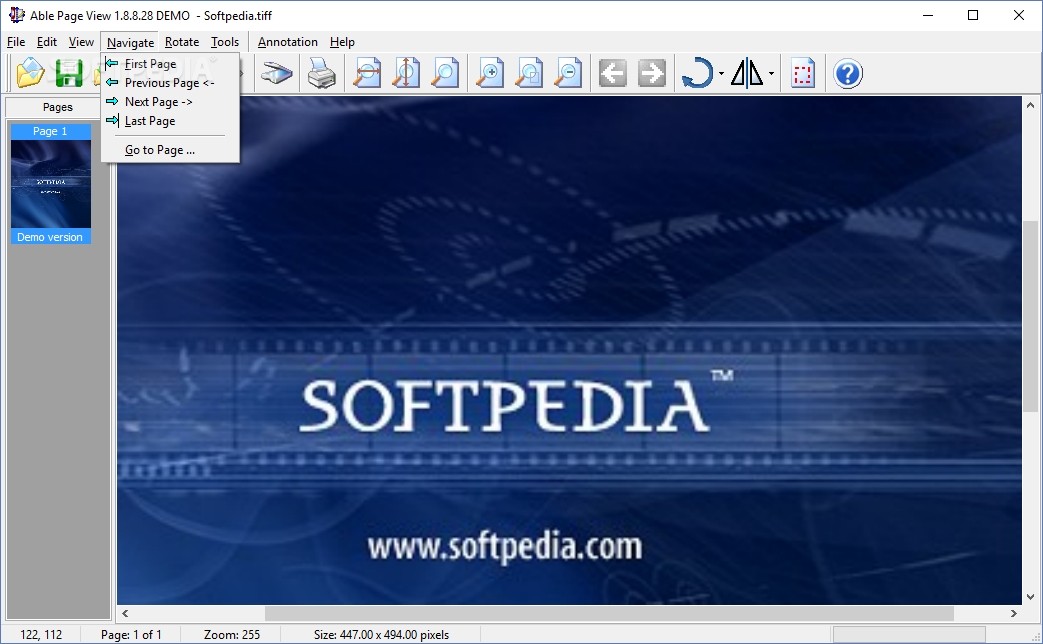Open the Edit menu
1043x644 pixels.
point(47,42)
